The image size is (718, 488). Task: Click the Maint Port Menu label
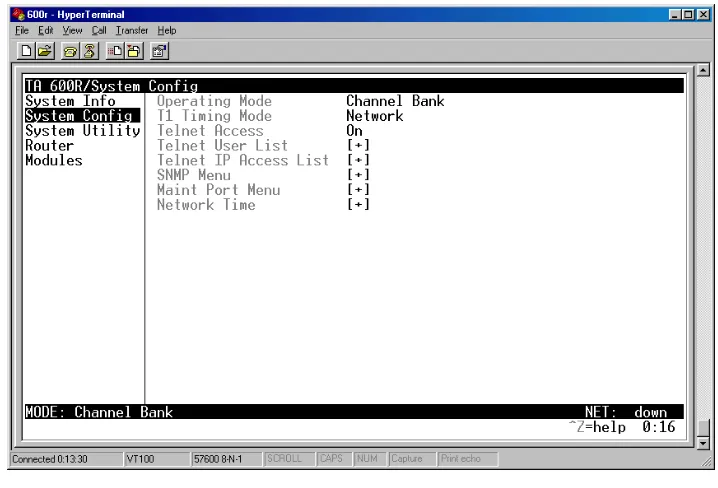(218, 190)
